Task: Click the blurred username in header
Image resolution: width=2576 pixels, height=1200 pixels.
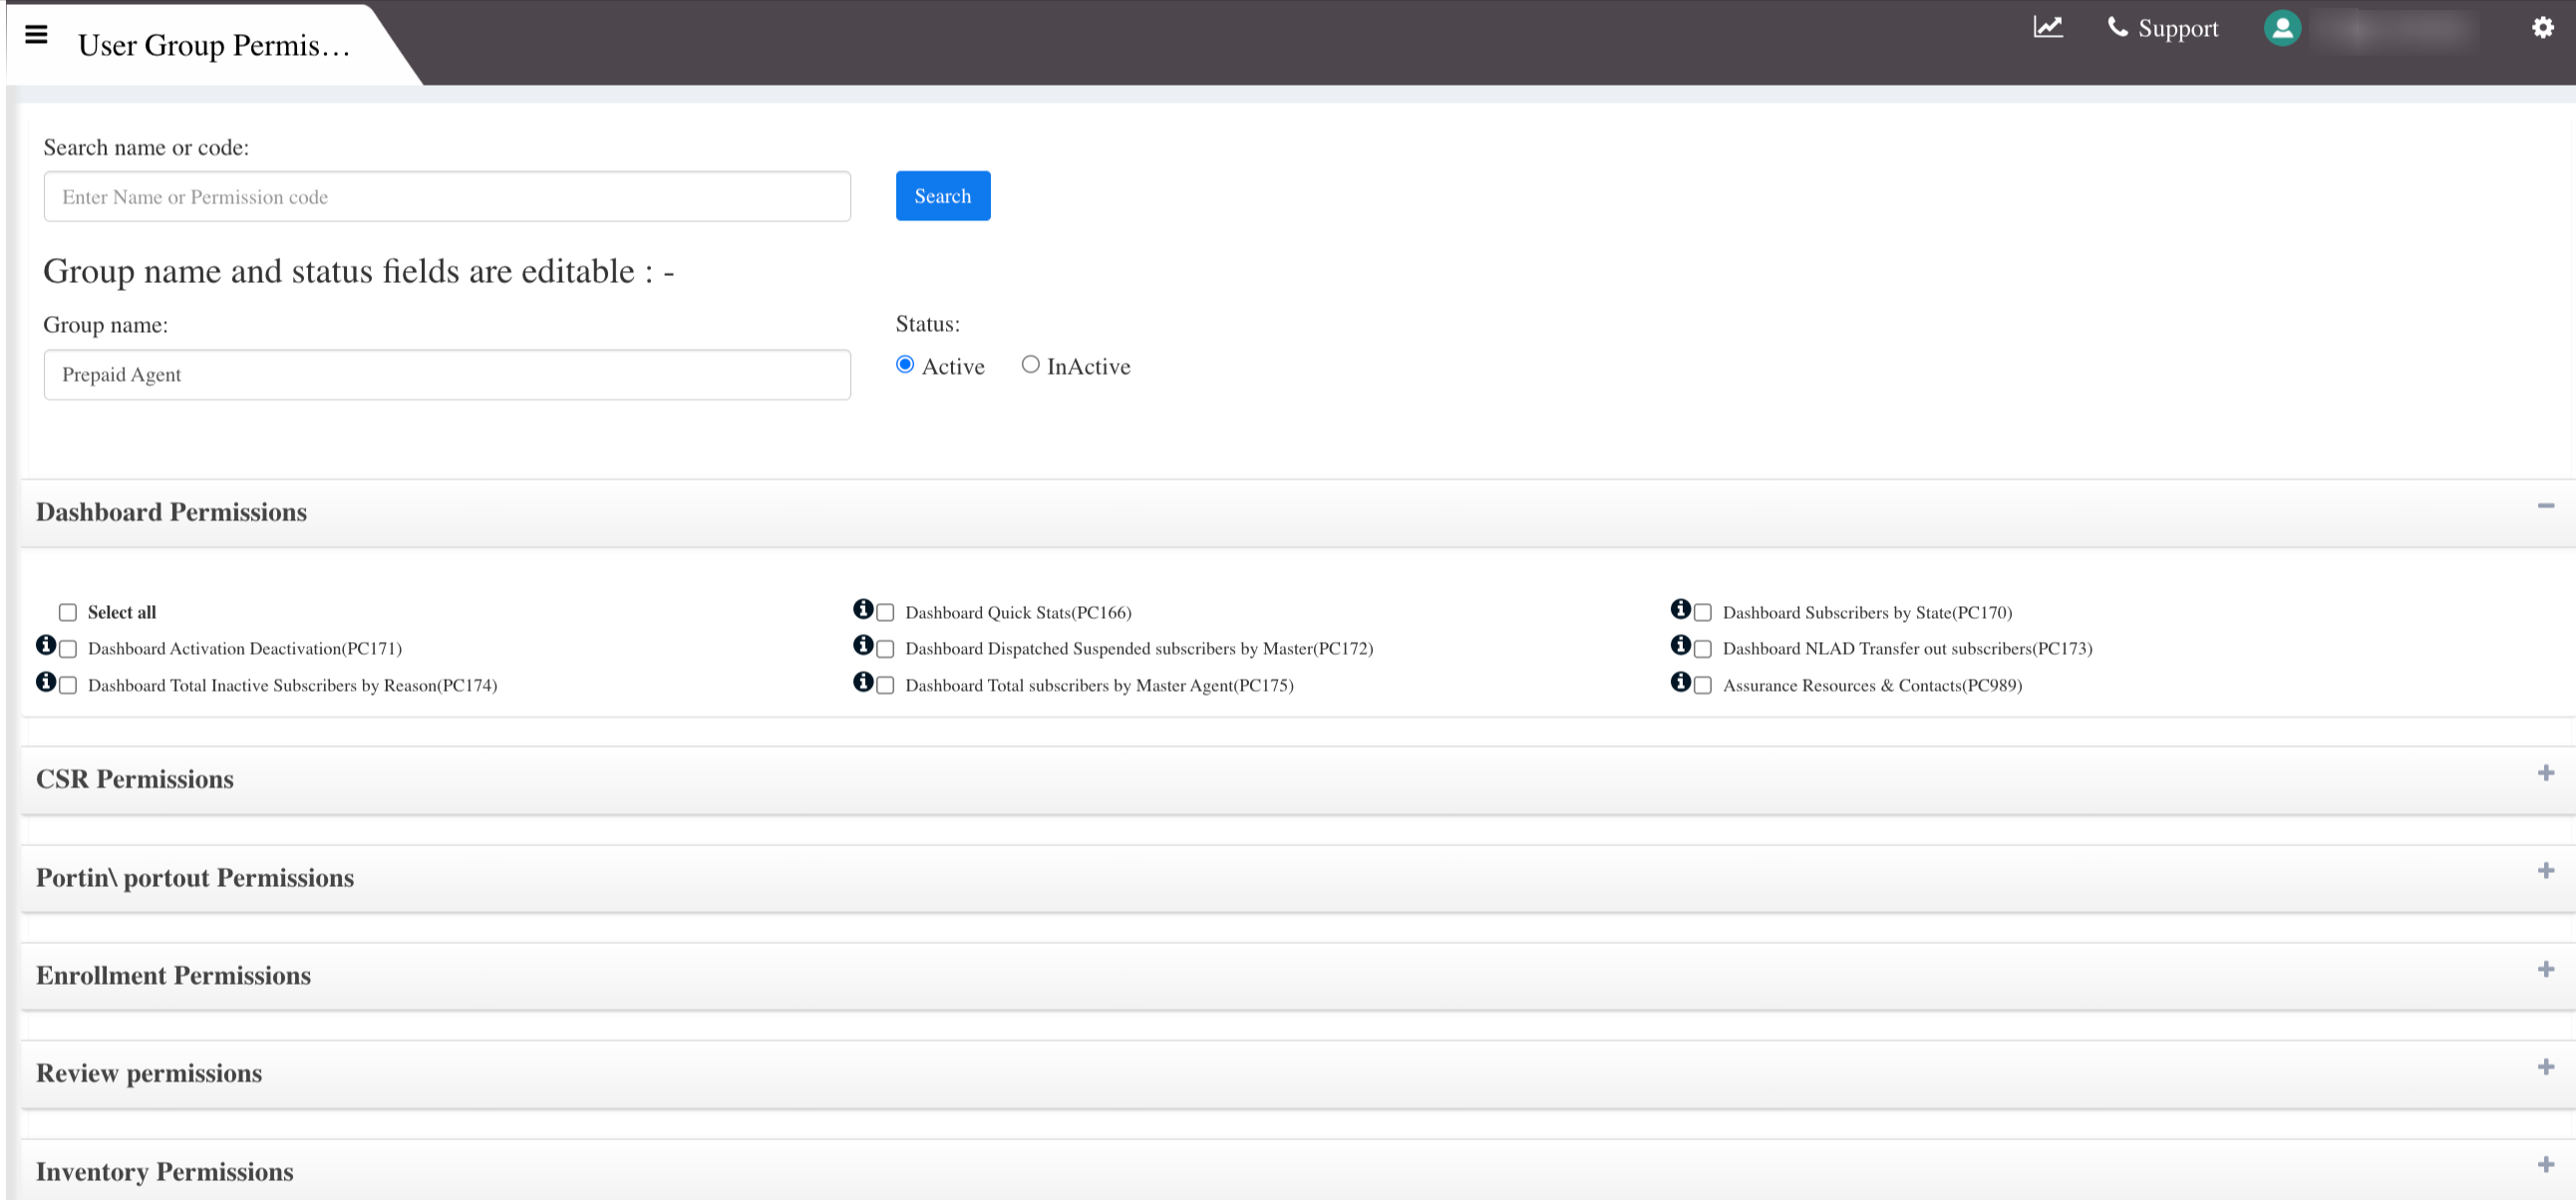Action: coord(2397,30)
